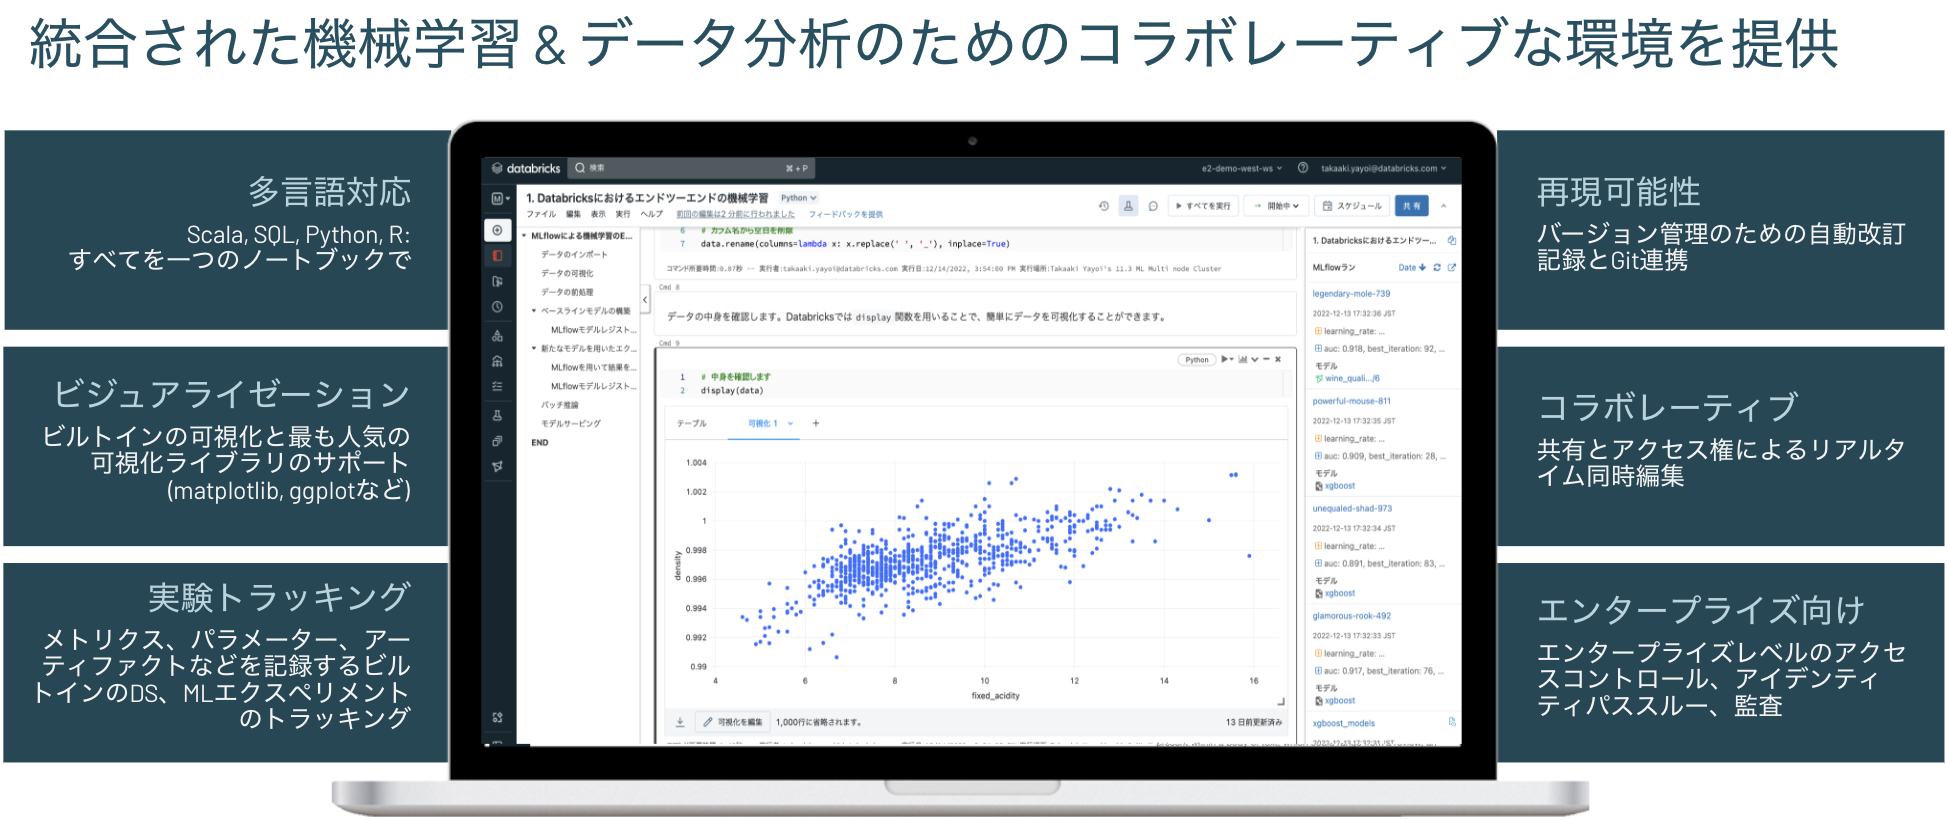Open the Cmd 9 cell chevron menu
The height and width of the screenshot is (820, 1948).
[x=1254, y=359]
